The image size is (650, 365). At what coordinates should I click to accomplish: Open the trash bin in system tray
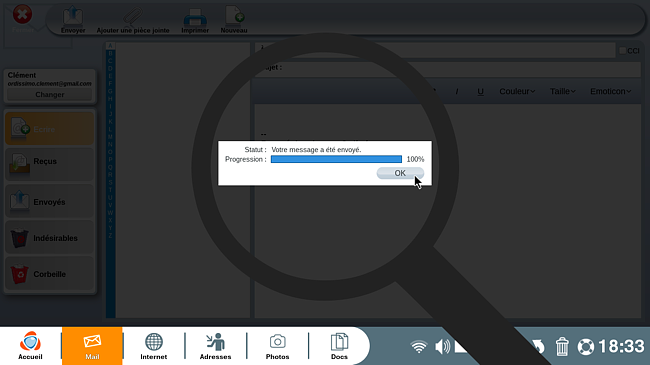click(x=562, y=346)
